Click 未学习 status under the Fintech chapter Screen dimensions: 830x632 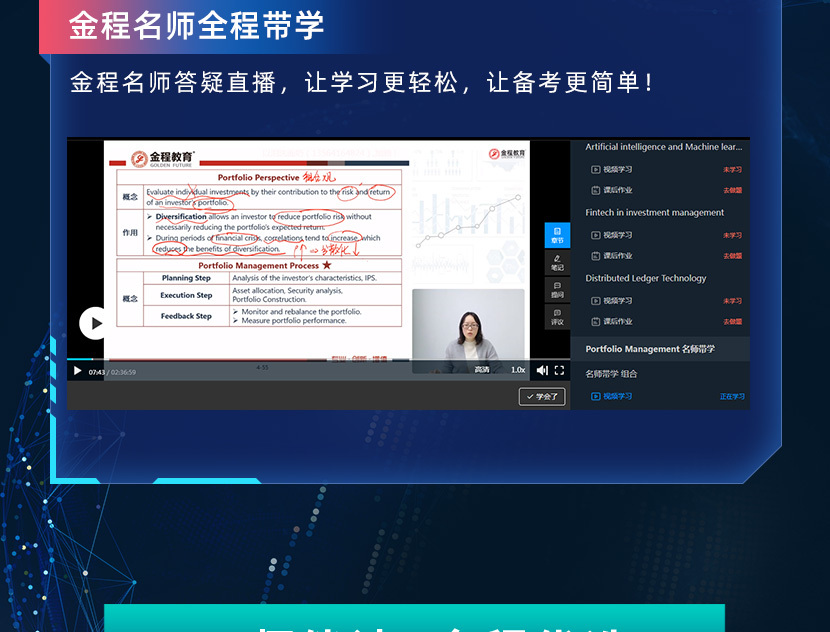[733, 235]
